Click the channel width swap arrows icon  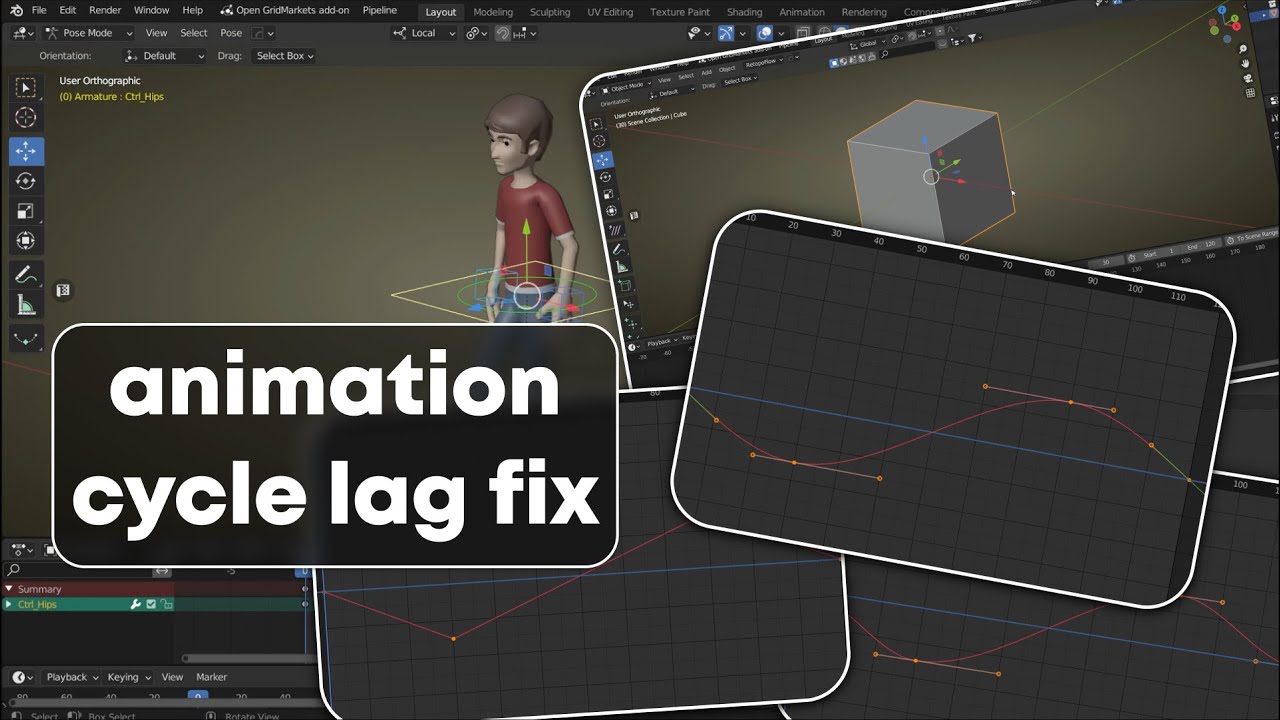(x=161, y=571)
